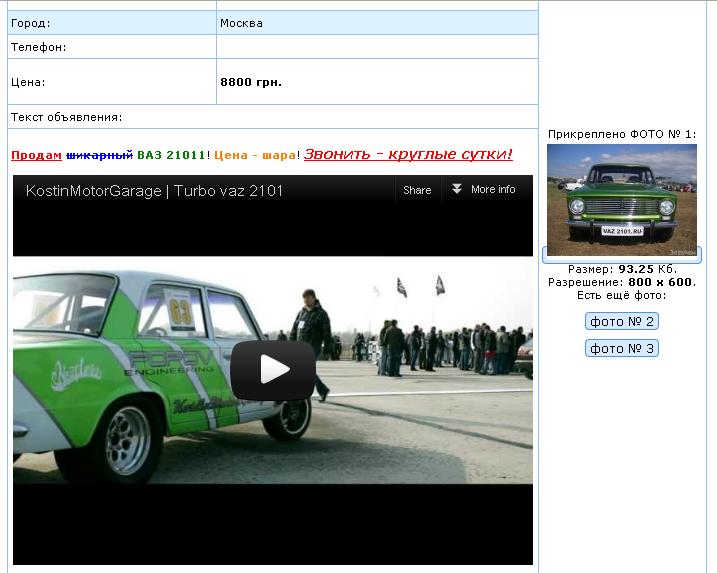Click the orange 'Цена - шара' text
Viewport: 717px width, 573px height.
255,155
